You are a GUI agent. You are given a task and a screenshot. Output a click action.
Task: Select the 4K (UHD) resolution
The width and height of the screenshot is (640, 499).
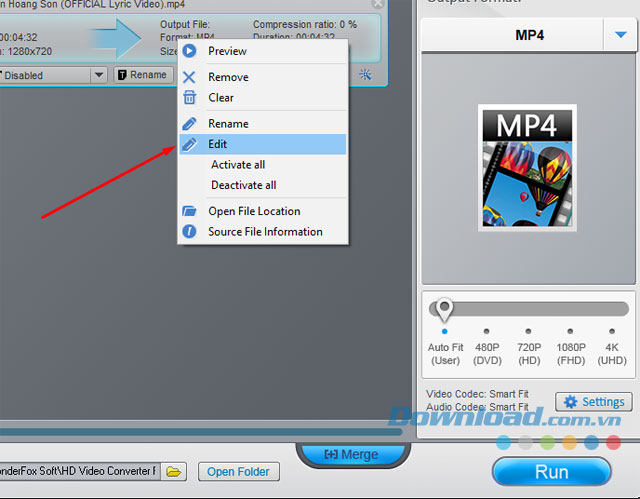point(612,354)
